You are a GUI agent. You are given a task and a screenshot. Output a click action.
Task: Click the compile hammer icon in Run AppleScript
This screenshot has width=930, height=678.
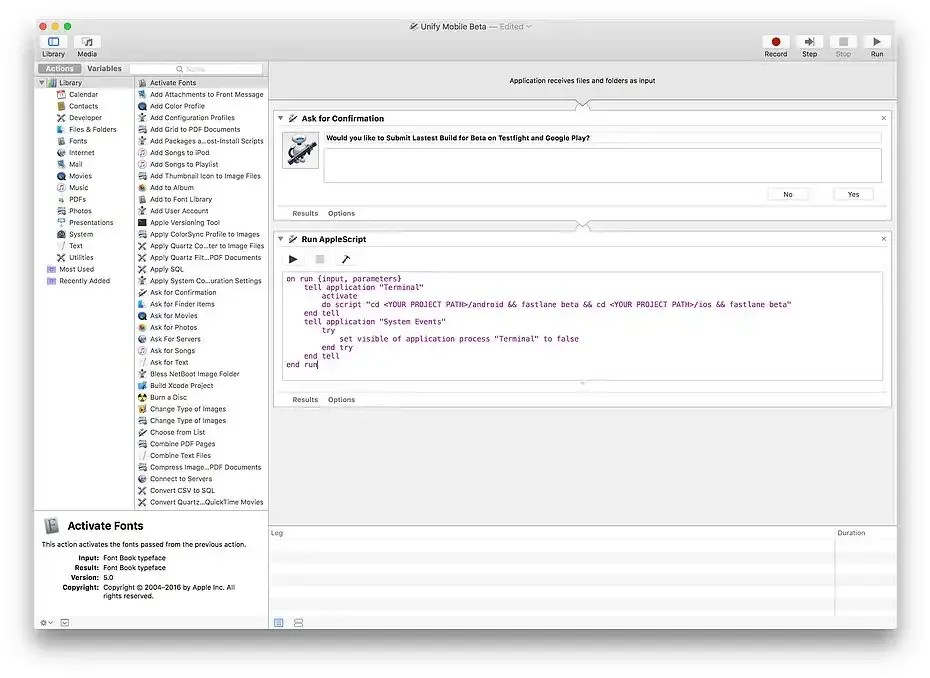tap(346, 259)
